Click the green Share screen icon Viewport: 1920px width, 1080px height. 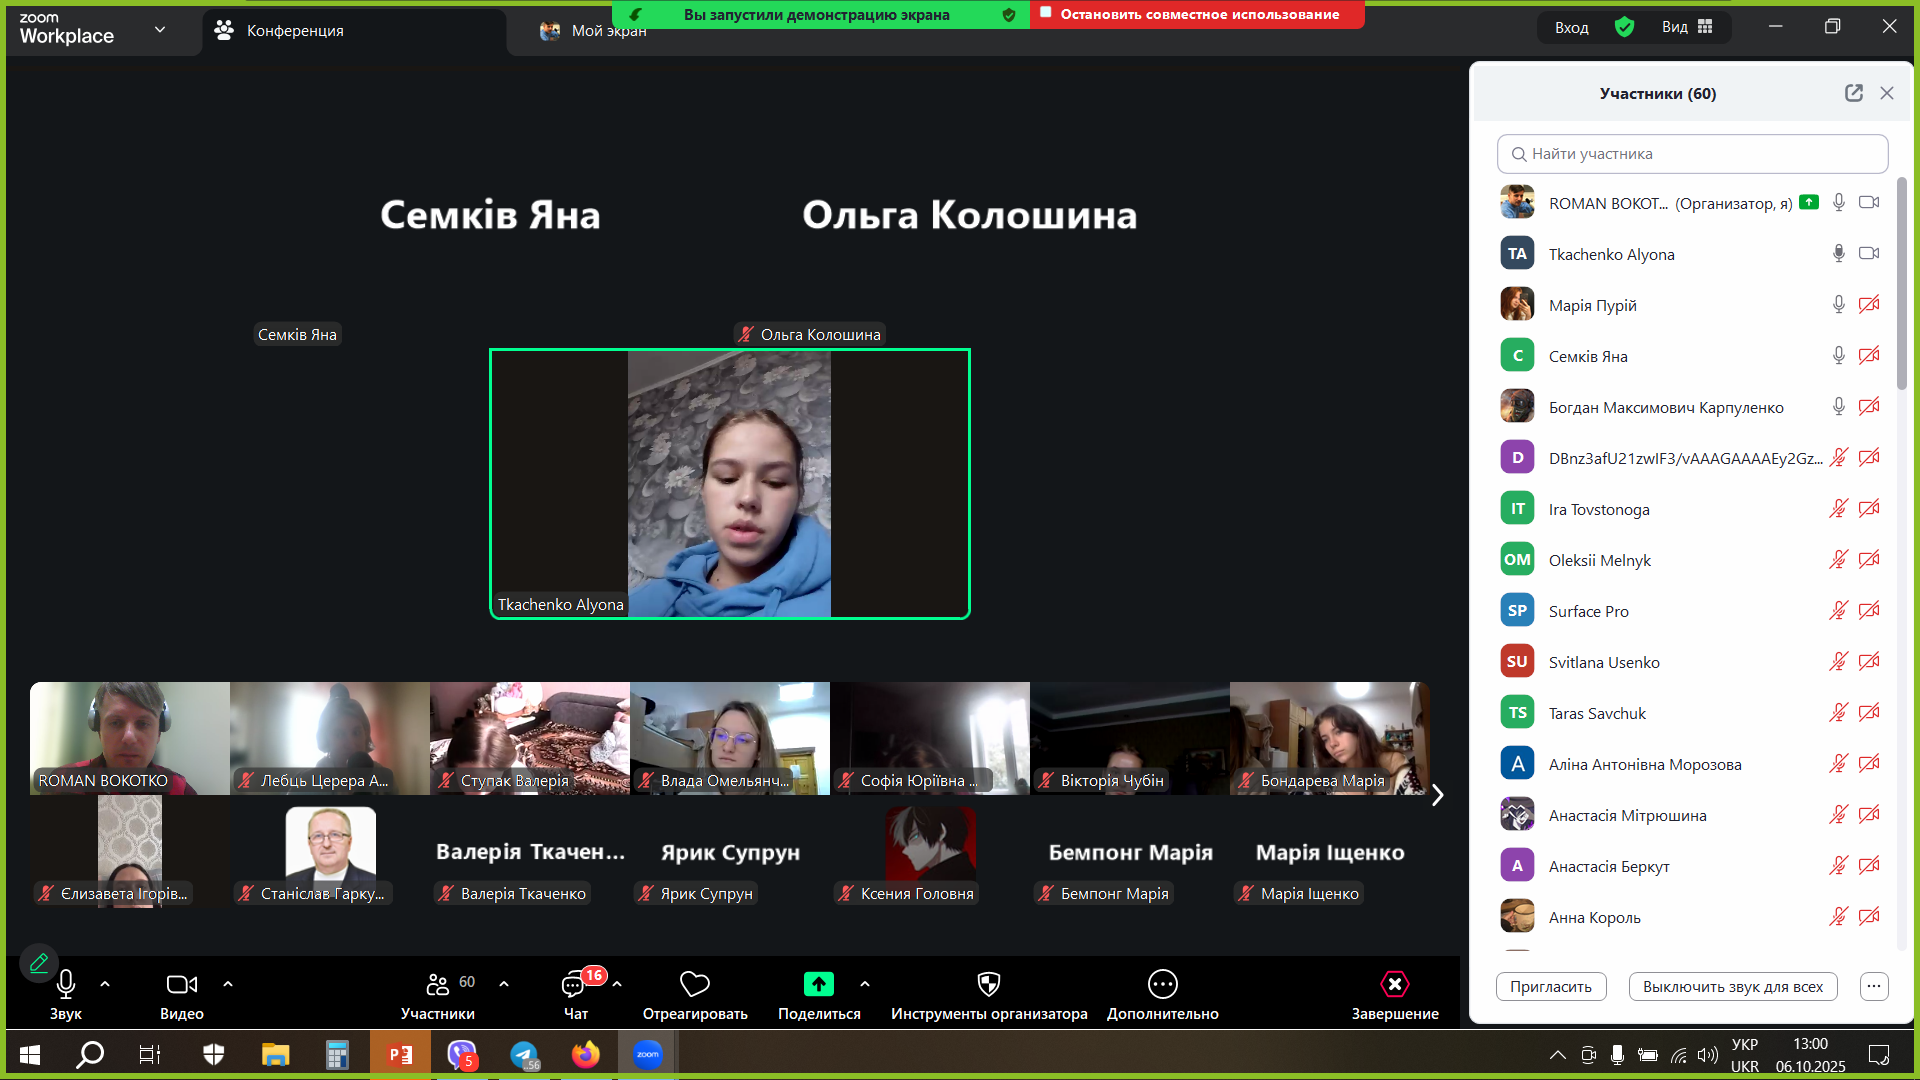pyautogui.click(x=818, y=985)
